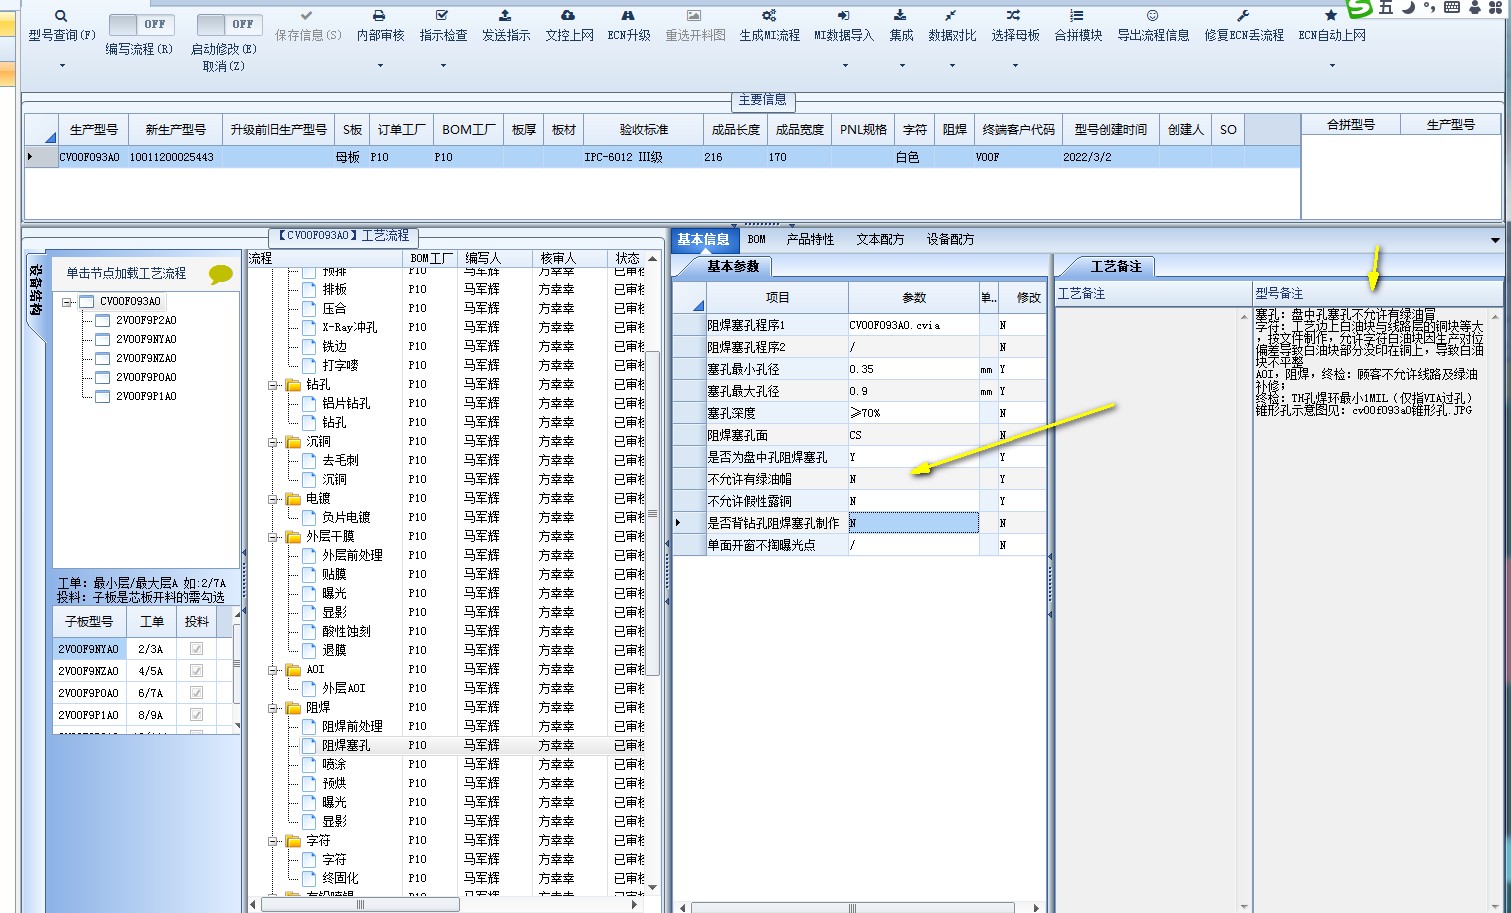The width and height of the screenshot is (1511, 913).
Task: Click the 是否背钻孔阻焊塞孔制作 parameter field
Action: point(913,523)
